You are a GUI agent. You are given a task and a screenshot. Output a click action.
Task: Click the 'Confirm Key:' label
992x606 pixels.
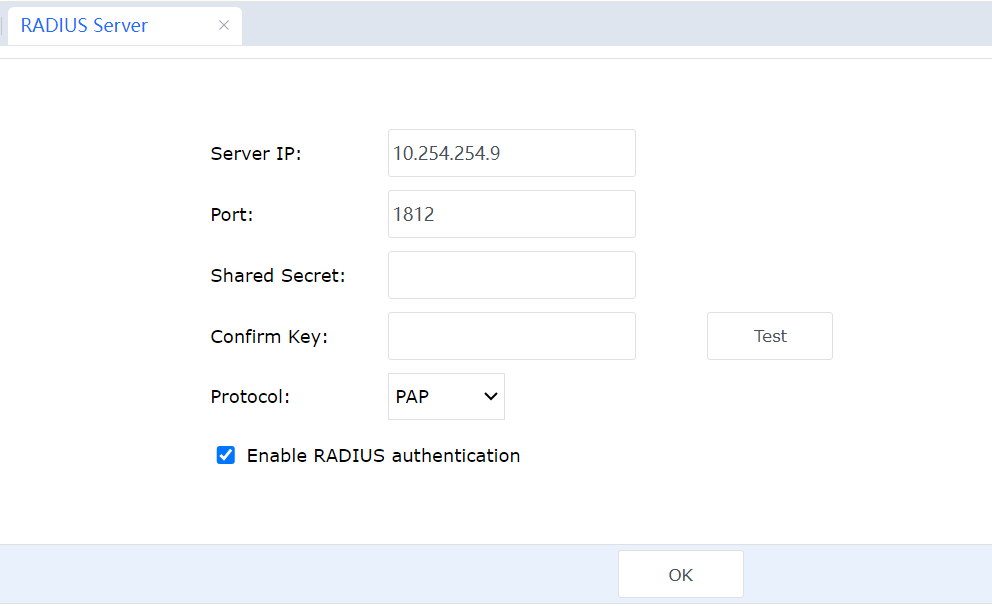click(x=269, y=337)
